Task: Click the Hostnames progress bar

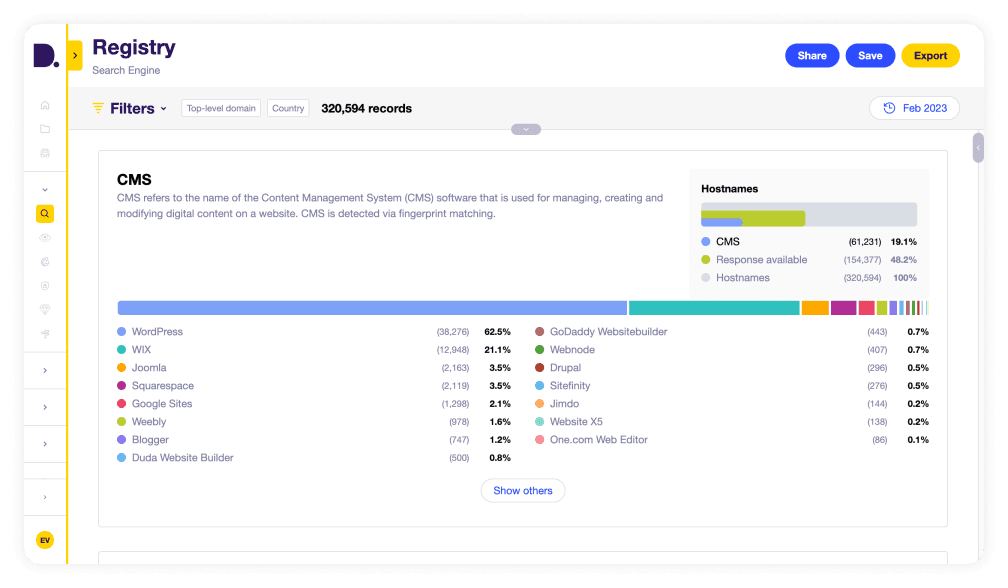Action: click(x=809, y=215)
